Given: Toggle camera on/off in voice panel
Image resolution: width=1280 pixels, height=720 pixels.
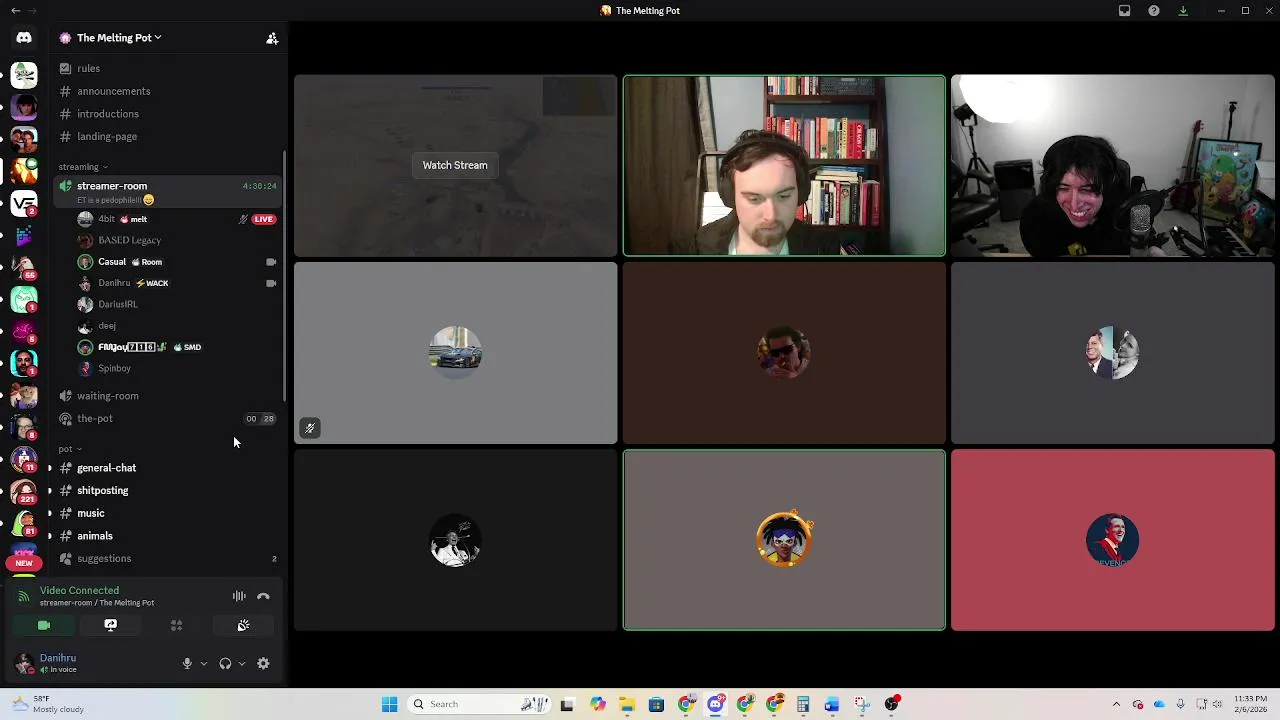Looking at the screenshot, I should tap(44, 625).
